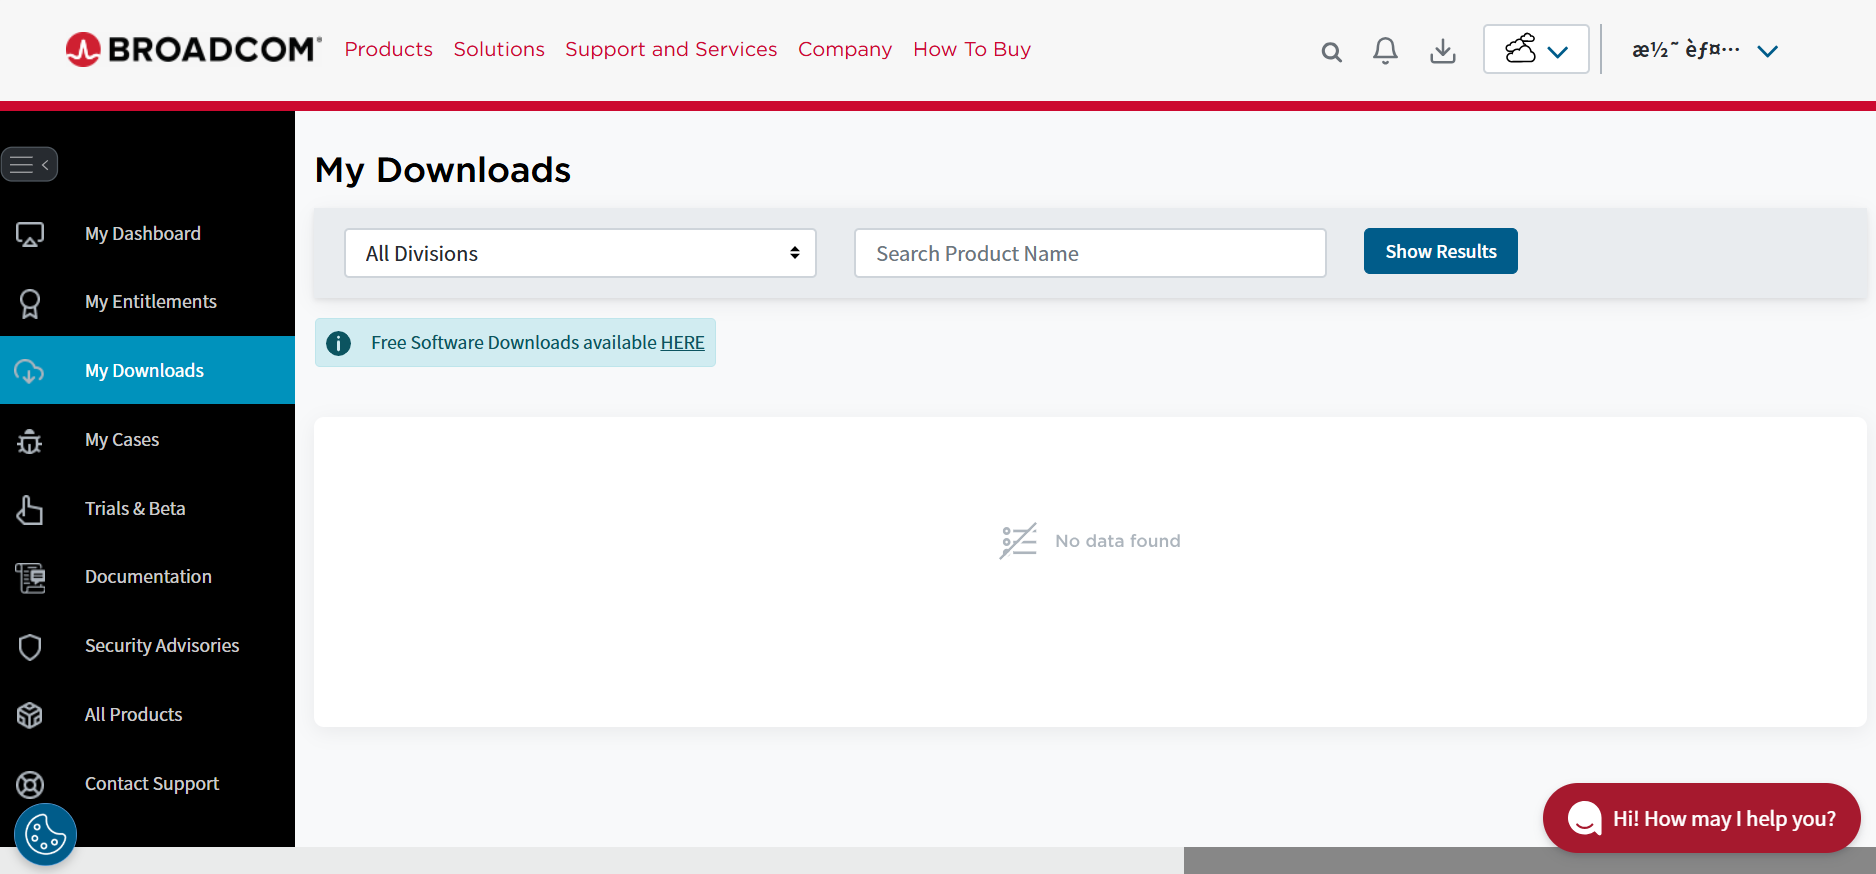The image size is (1876, 874).
Task: Click the Broadcom logo
Action: (x=193, y=49)
